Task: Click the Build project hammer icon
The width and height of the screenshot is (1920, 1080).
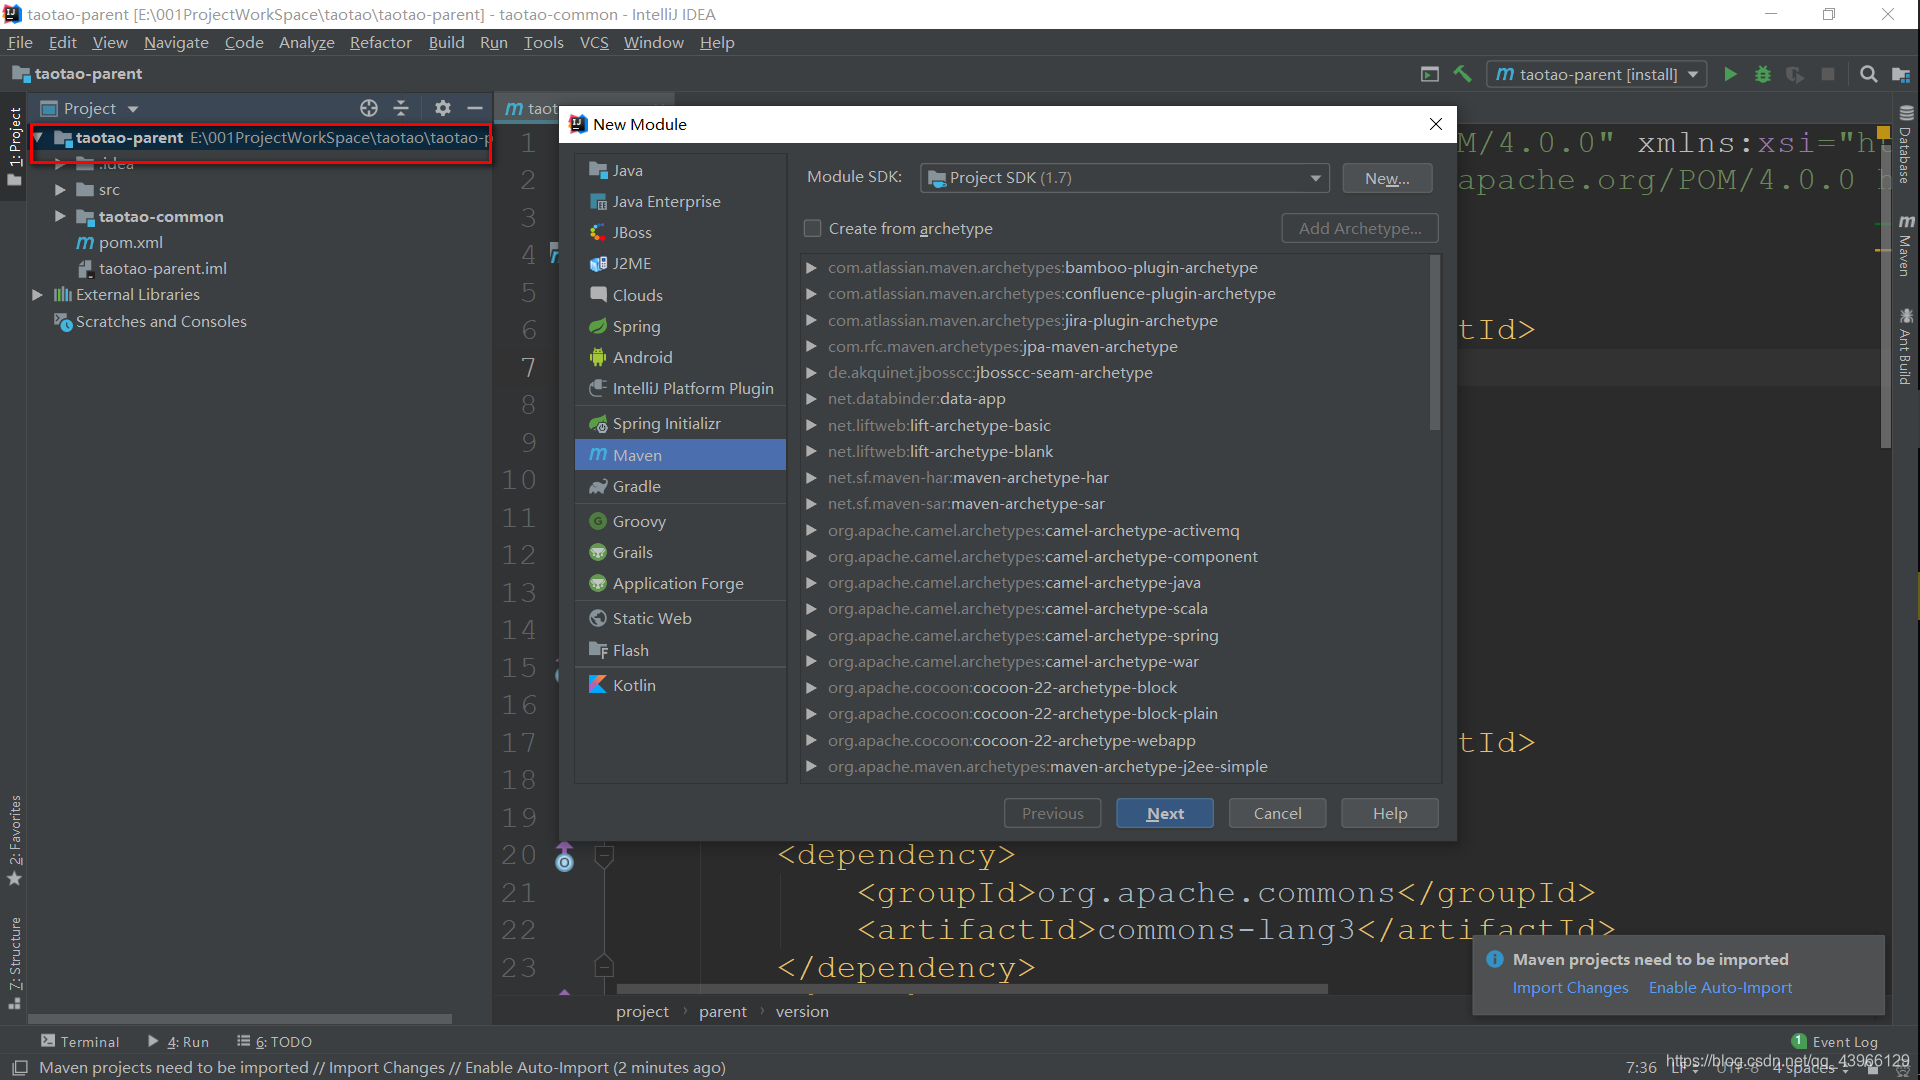Action: pyautogui.click(x=1462, y=74)
